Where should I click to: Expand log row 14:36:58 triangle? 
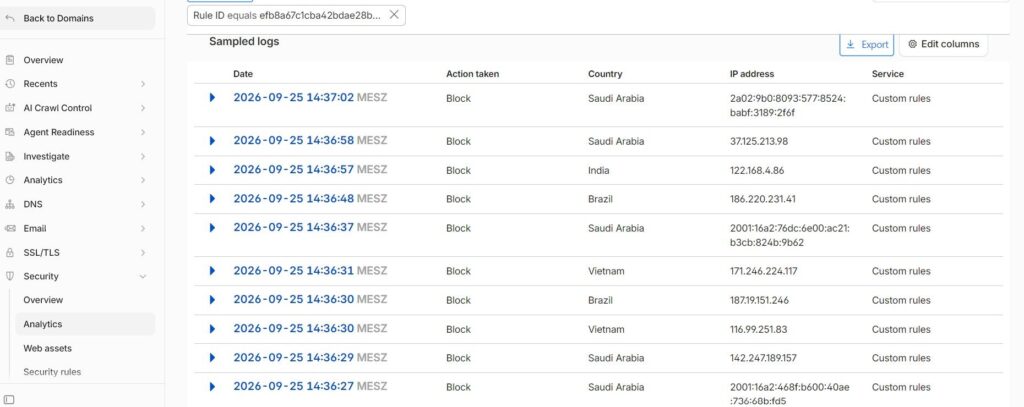[x=212, y=140]
